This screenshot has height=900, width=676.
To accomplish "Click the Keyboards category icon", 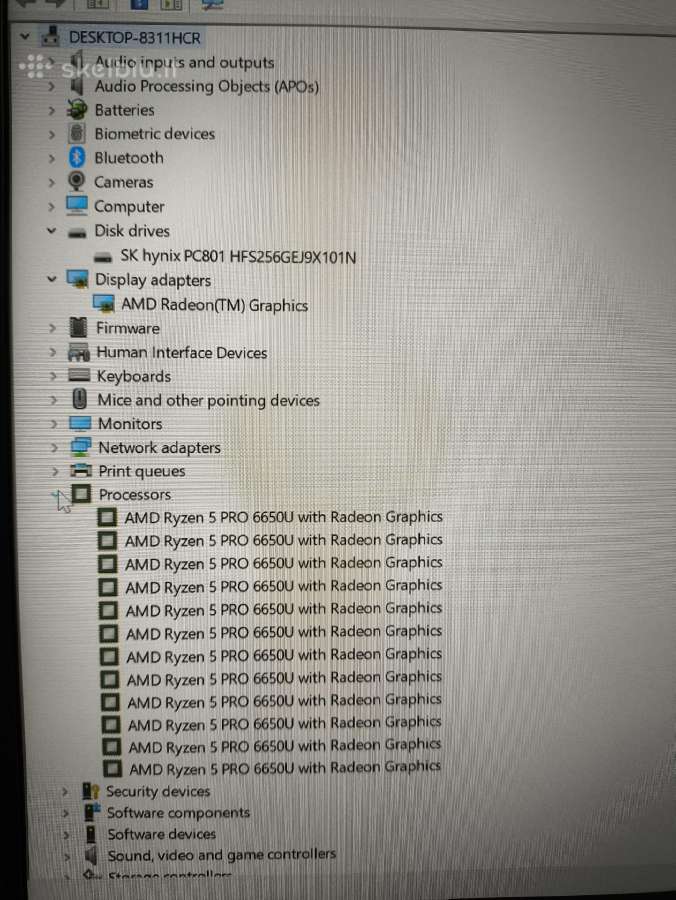I will coord(79,375).
